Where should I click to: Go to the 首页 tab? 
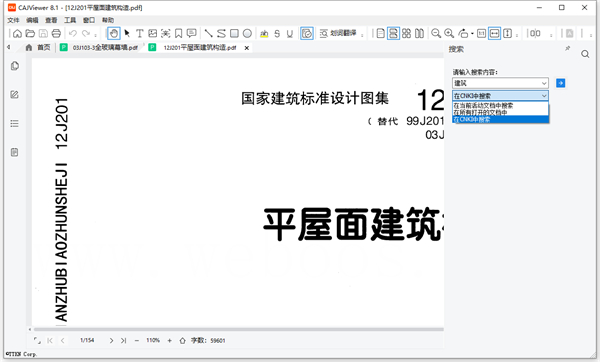pos(38,47)
